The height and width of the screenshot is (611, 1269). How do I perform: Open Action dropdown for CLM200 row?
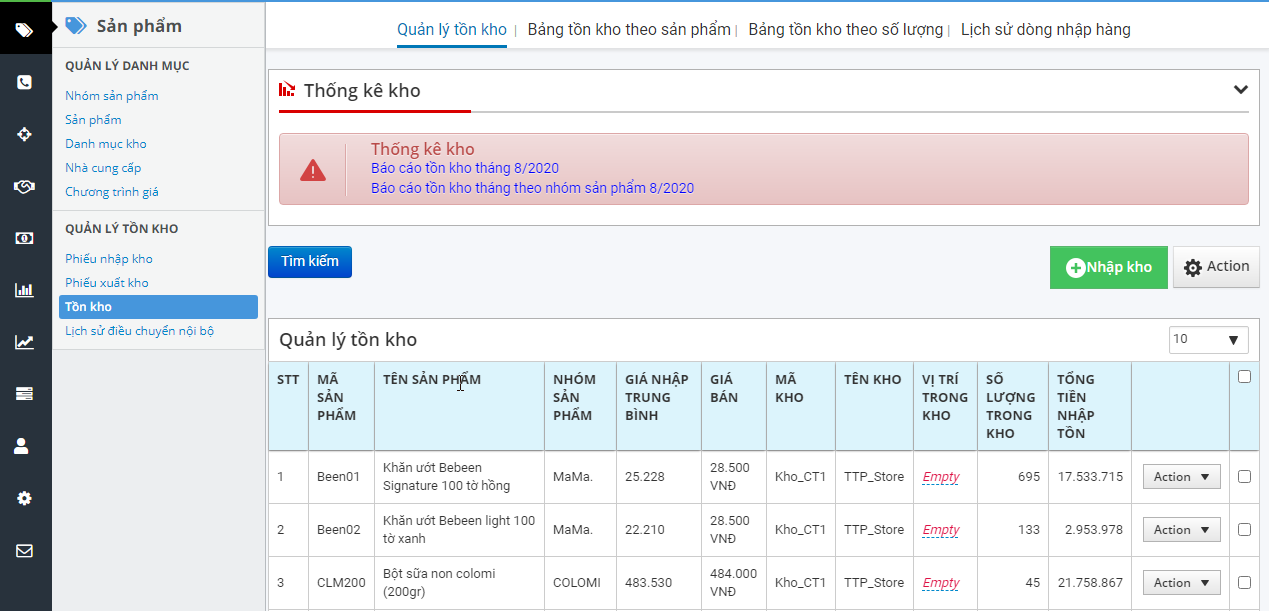(x=1181, y=583)
